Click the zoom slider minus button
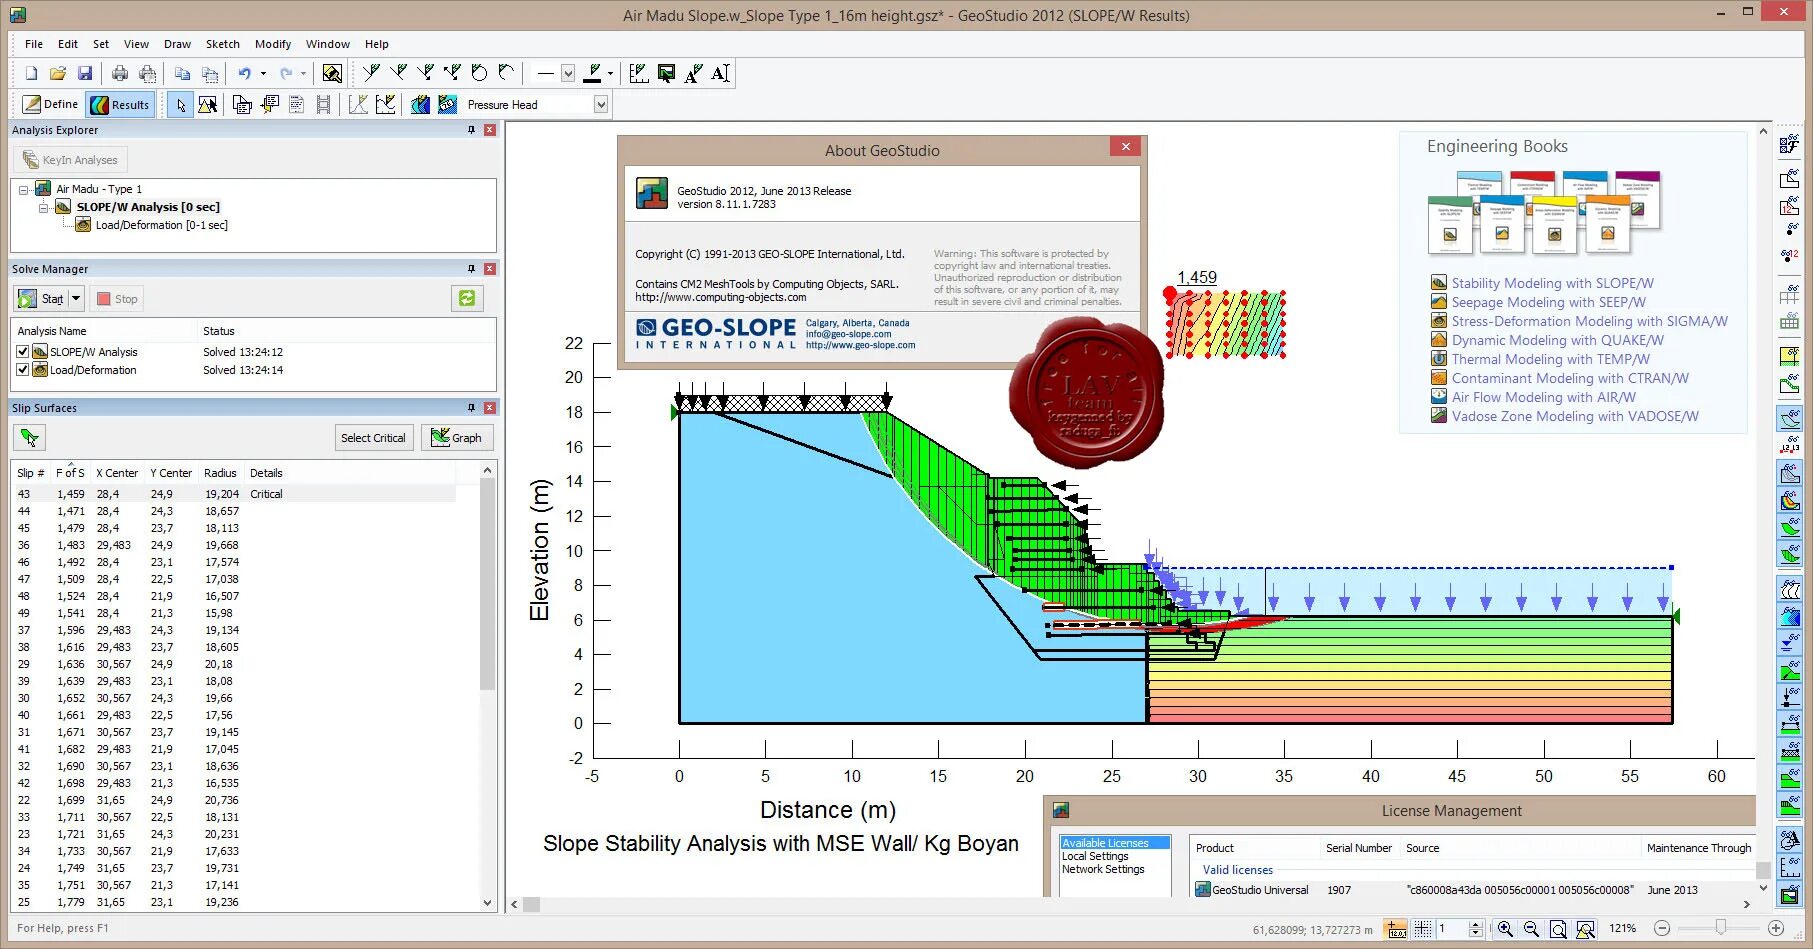The height and width of the screenshot is (949, 1813). [1662, 929]
